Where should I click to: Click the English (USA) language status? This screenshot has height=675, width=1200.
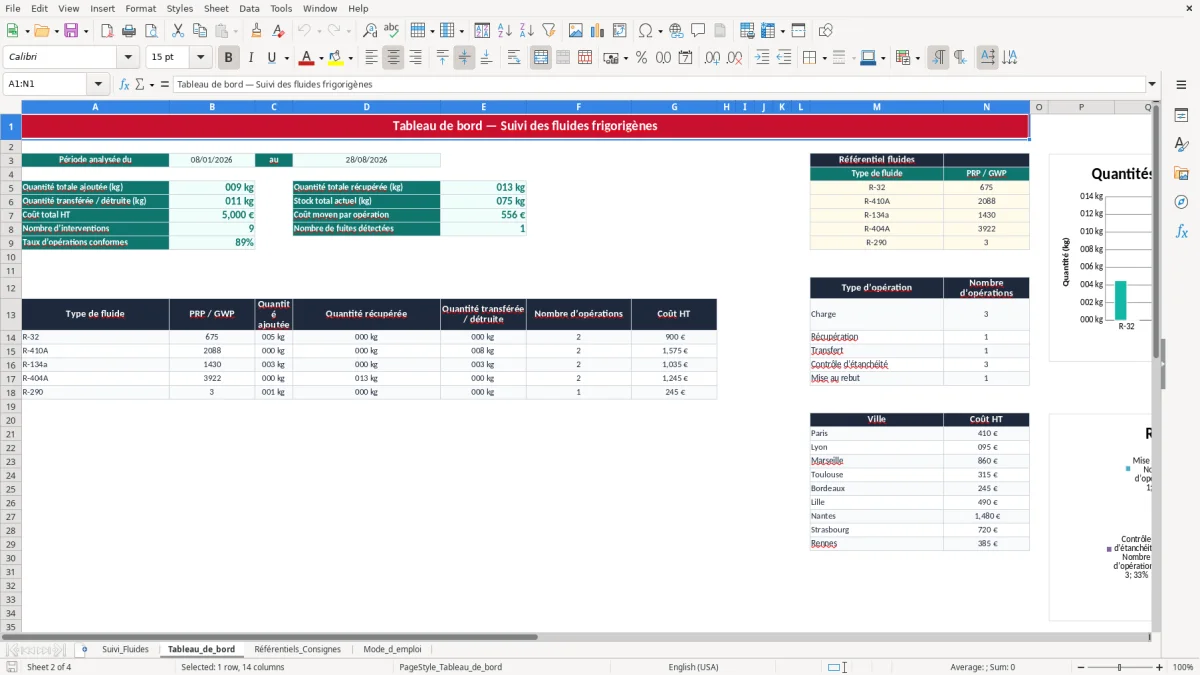[693, 667]
